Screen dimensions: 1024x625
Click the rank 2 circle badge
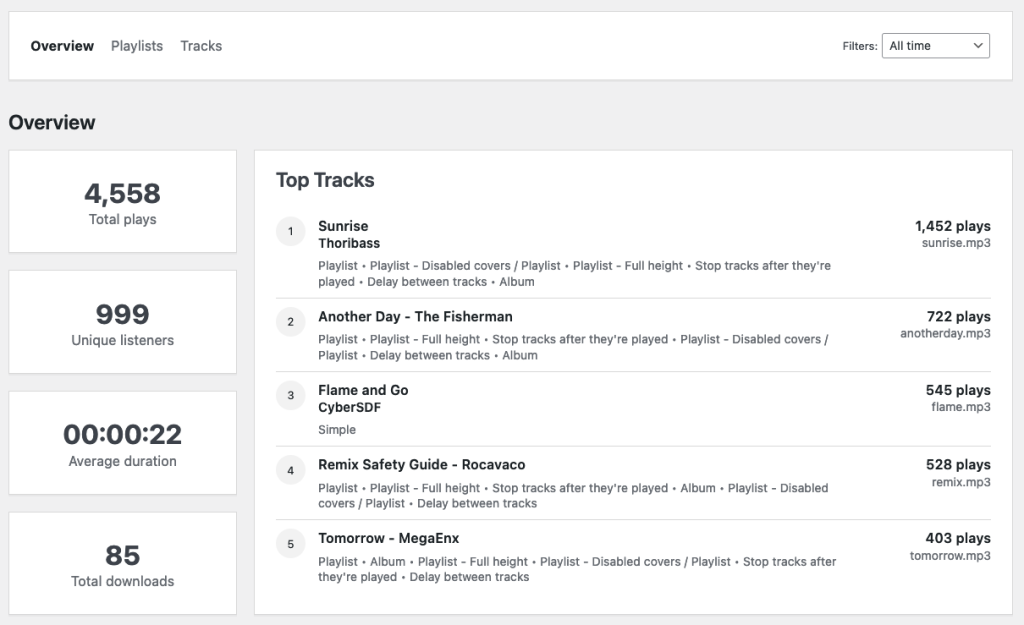291,322
